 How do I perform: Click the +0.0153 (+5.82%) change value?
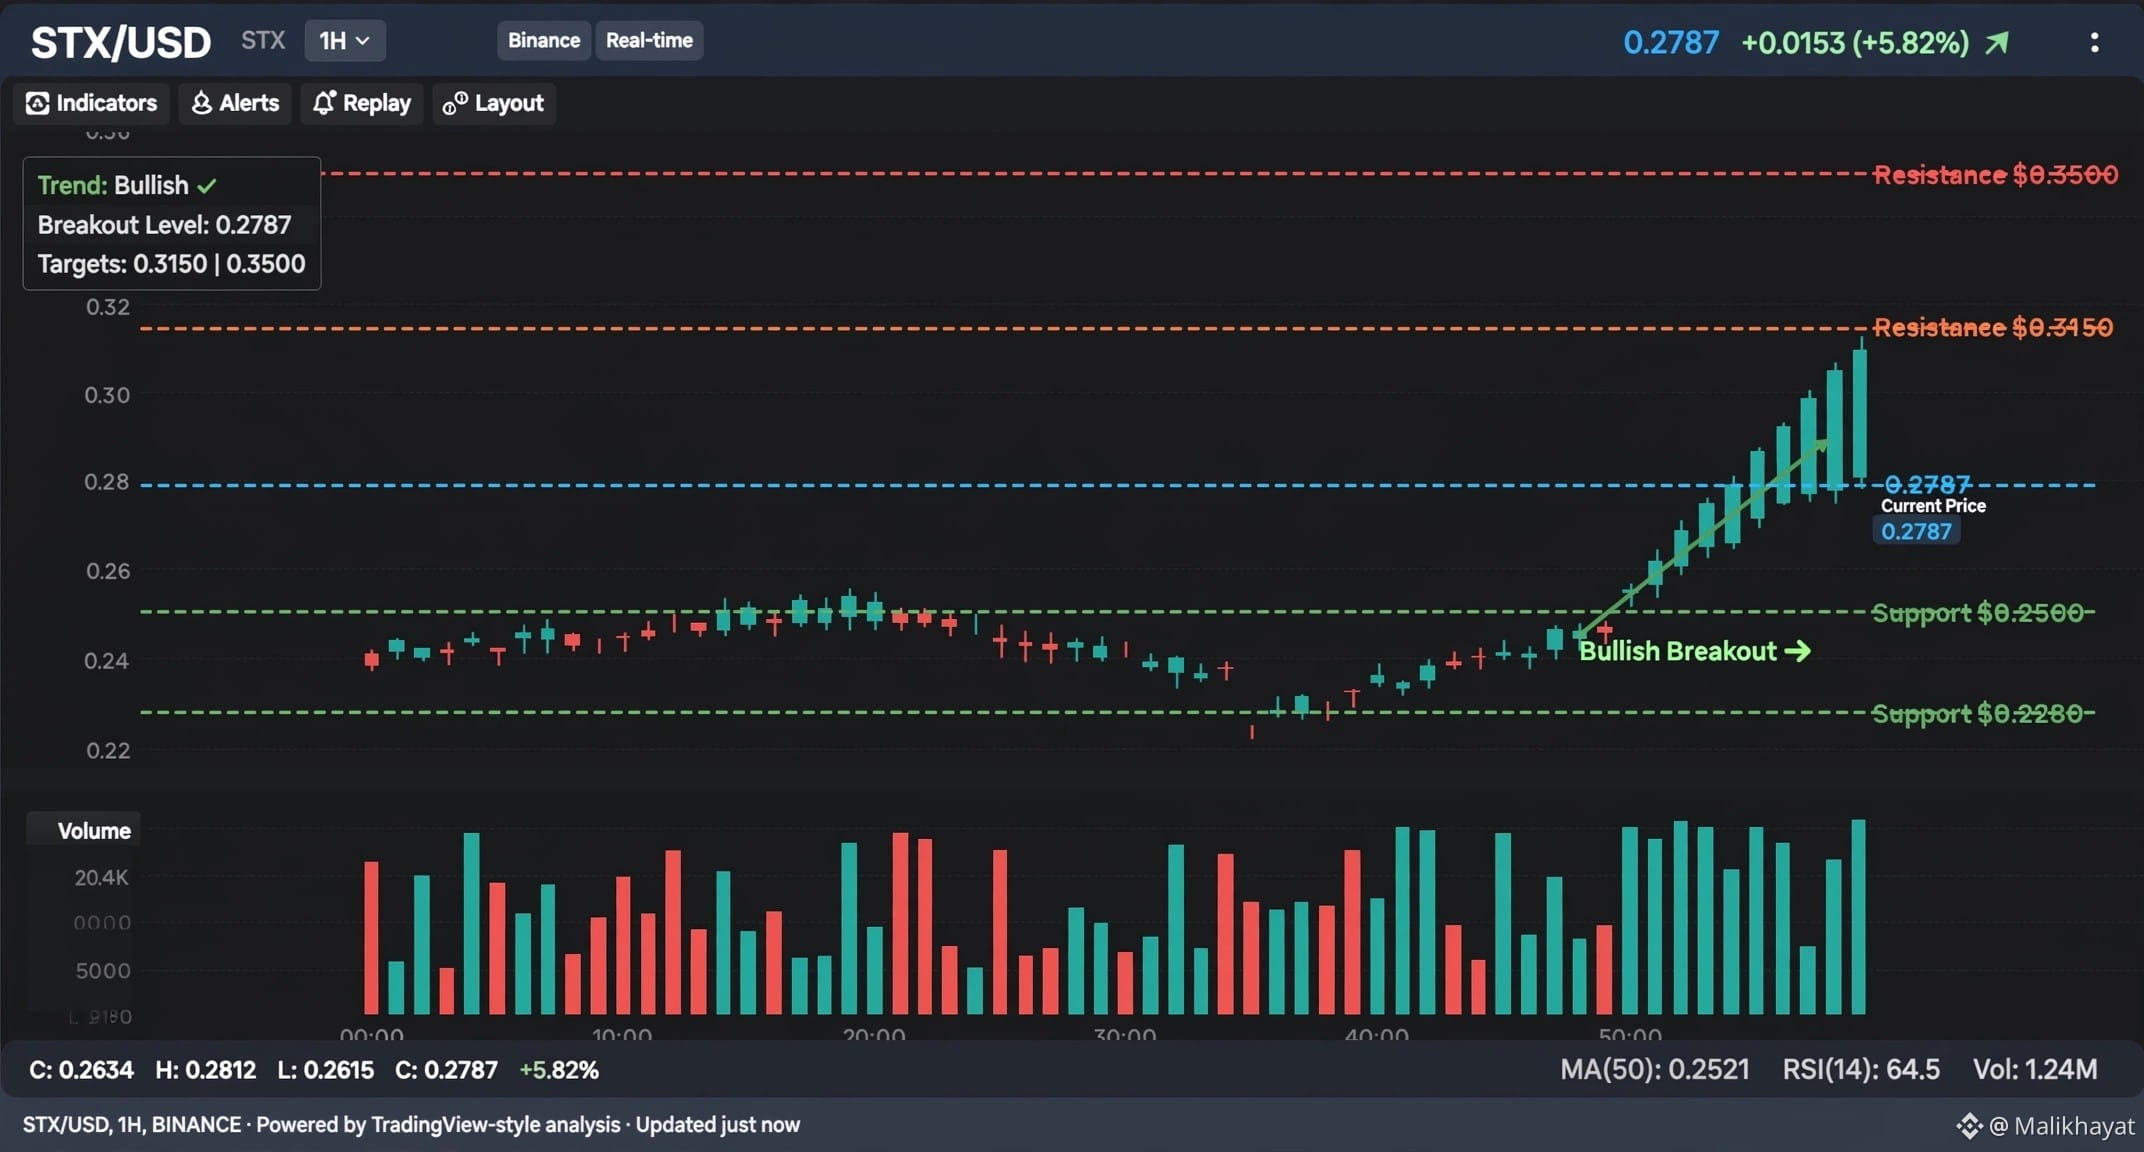point(1855,43)
